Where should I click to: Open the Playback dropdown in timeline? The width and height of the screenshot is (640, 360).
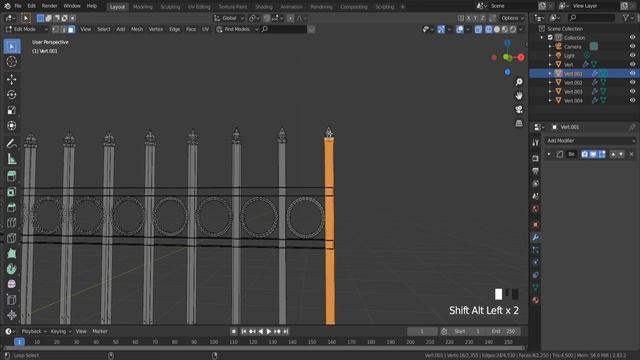click(34, 331)
